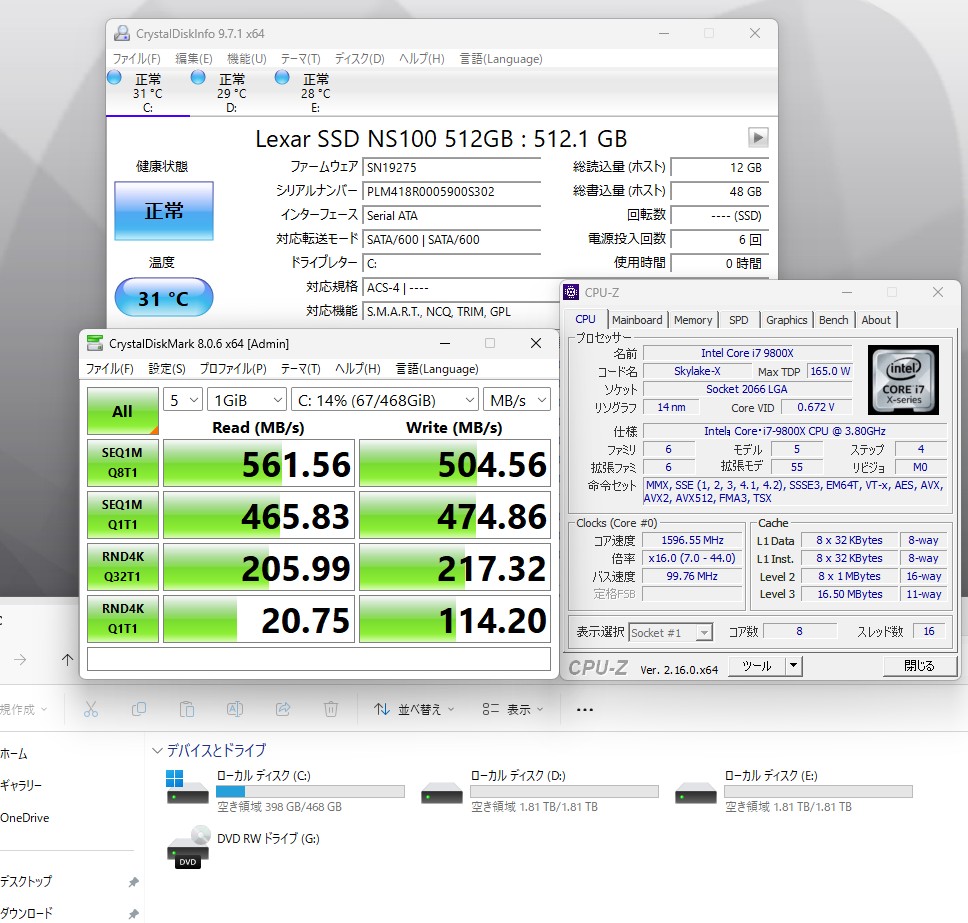Open the test count dropdown showing 5
The image size is (968, 923).
click(183, 400)
